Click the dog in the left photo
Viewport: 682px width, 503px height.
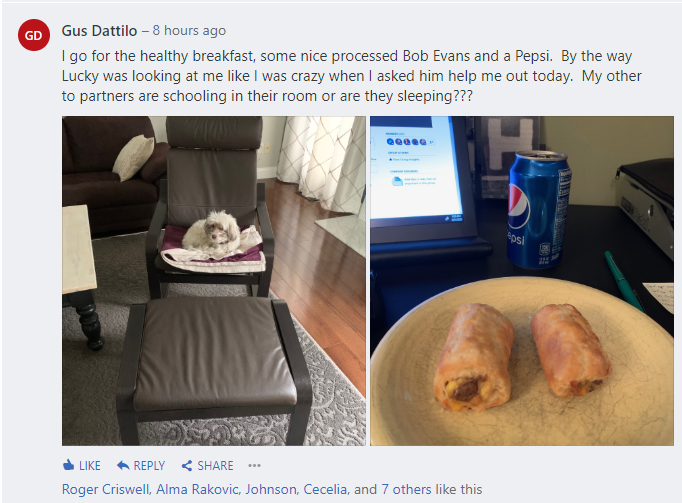click(212, 229)
